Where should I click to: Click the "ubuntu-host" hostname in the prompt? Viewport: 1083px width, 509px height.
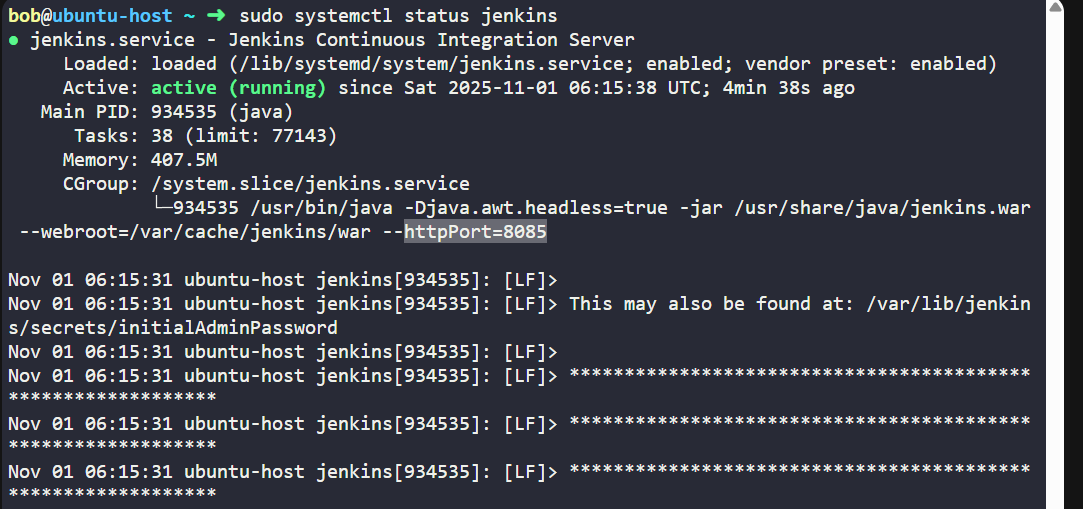click(x=106, y=16)
